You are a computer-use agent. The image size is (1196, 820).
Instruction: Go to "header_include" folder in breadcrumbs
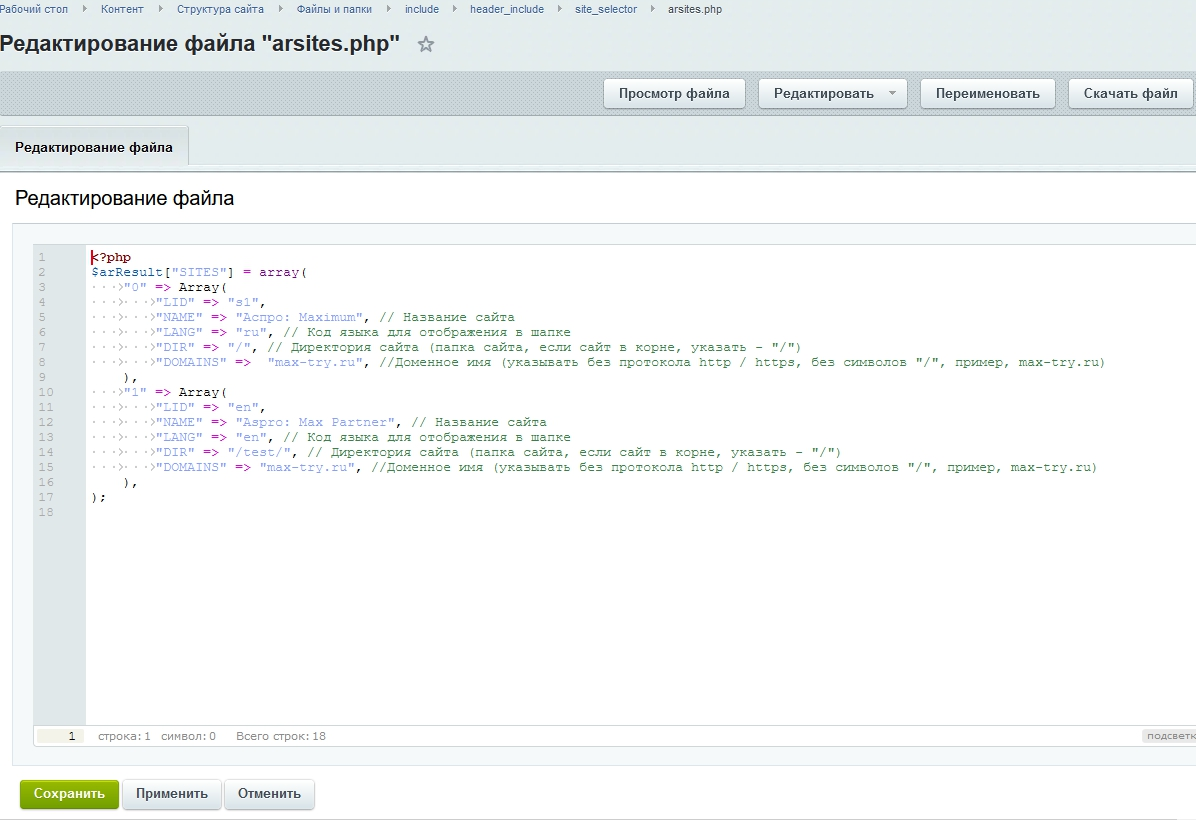507,9
